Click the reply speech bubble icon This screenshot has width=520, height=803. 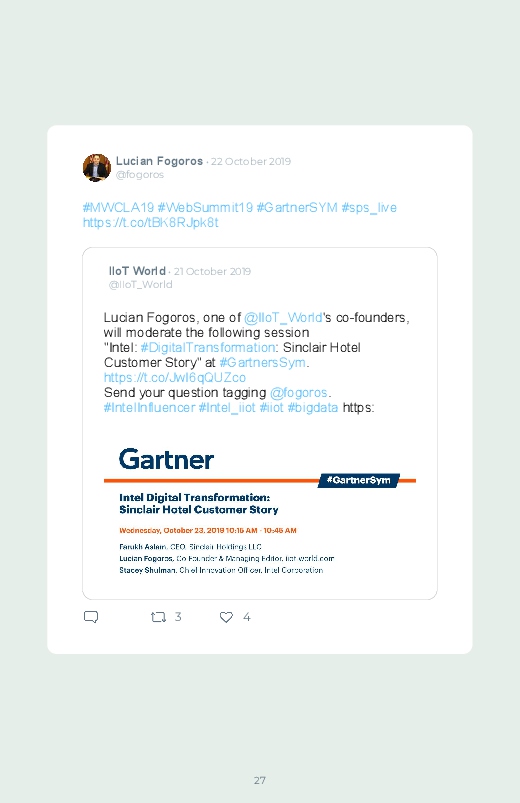[x=91, y=617]
